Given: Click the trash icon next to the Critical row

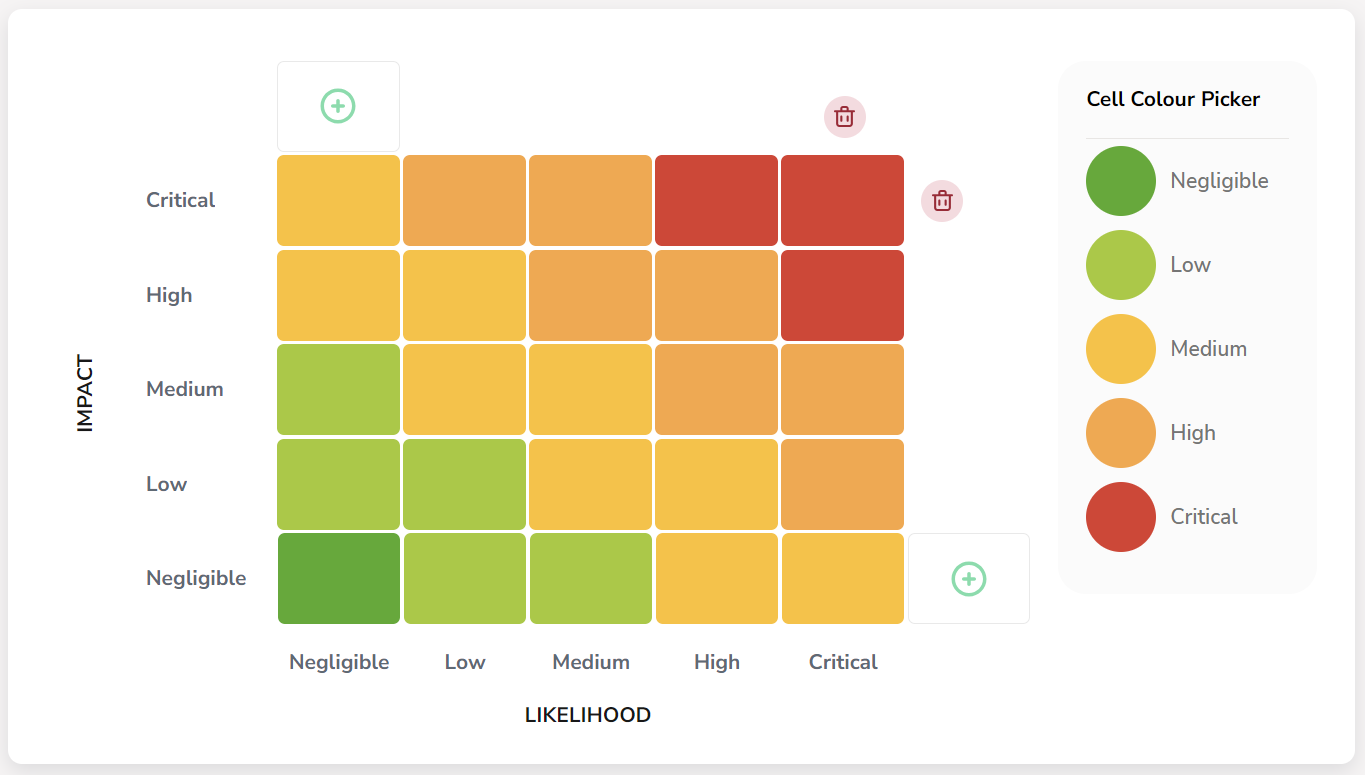Looking at the screenshot, I should [x=941, y=201].
